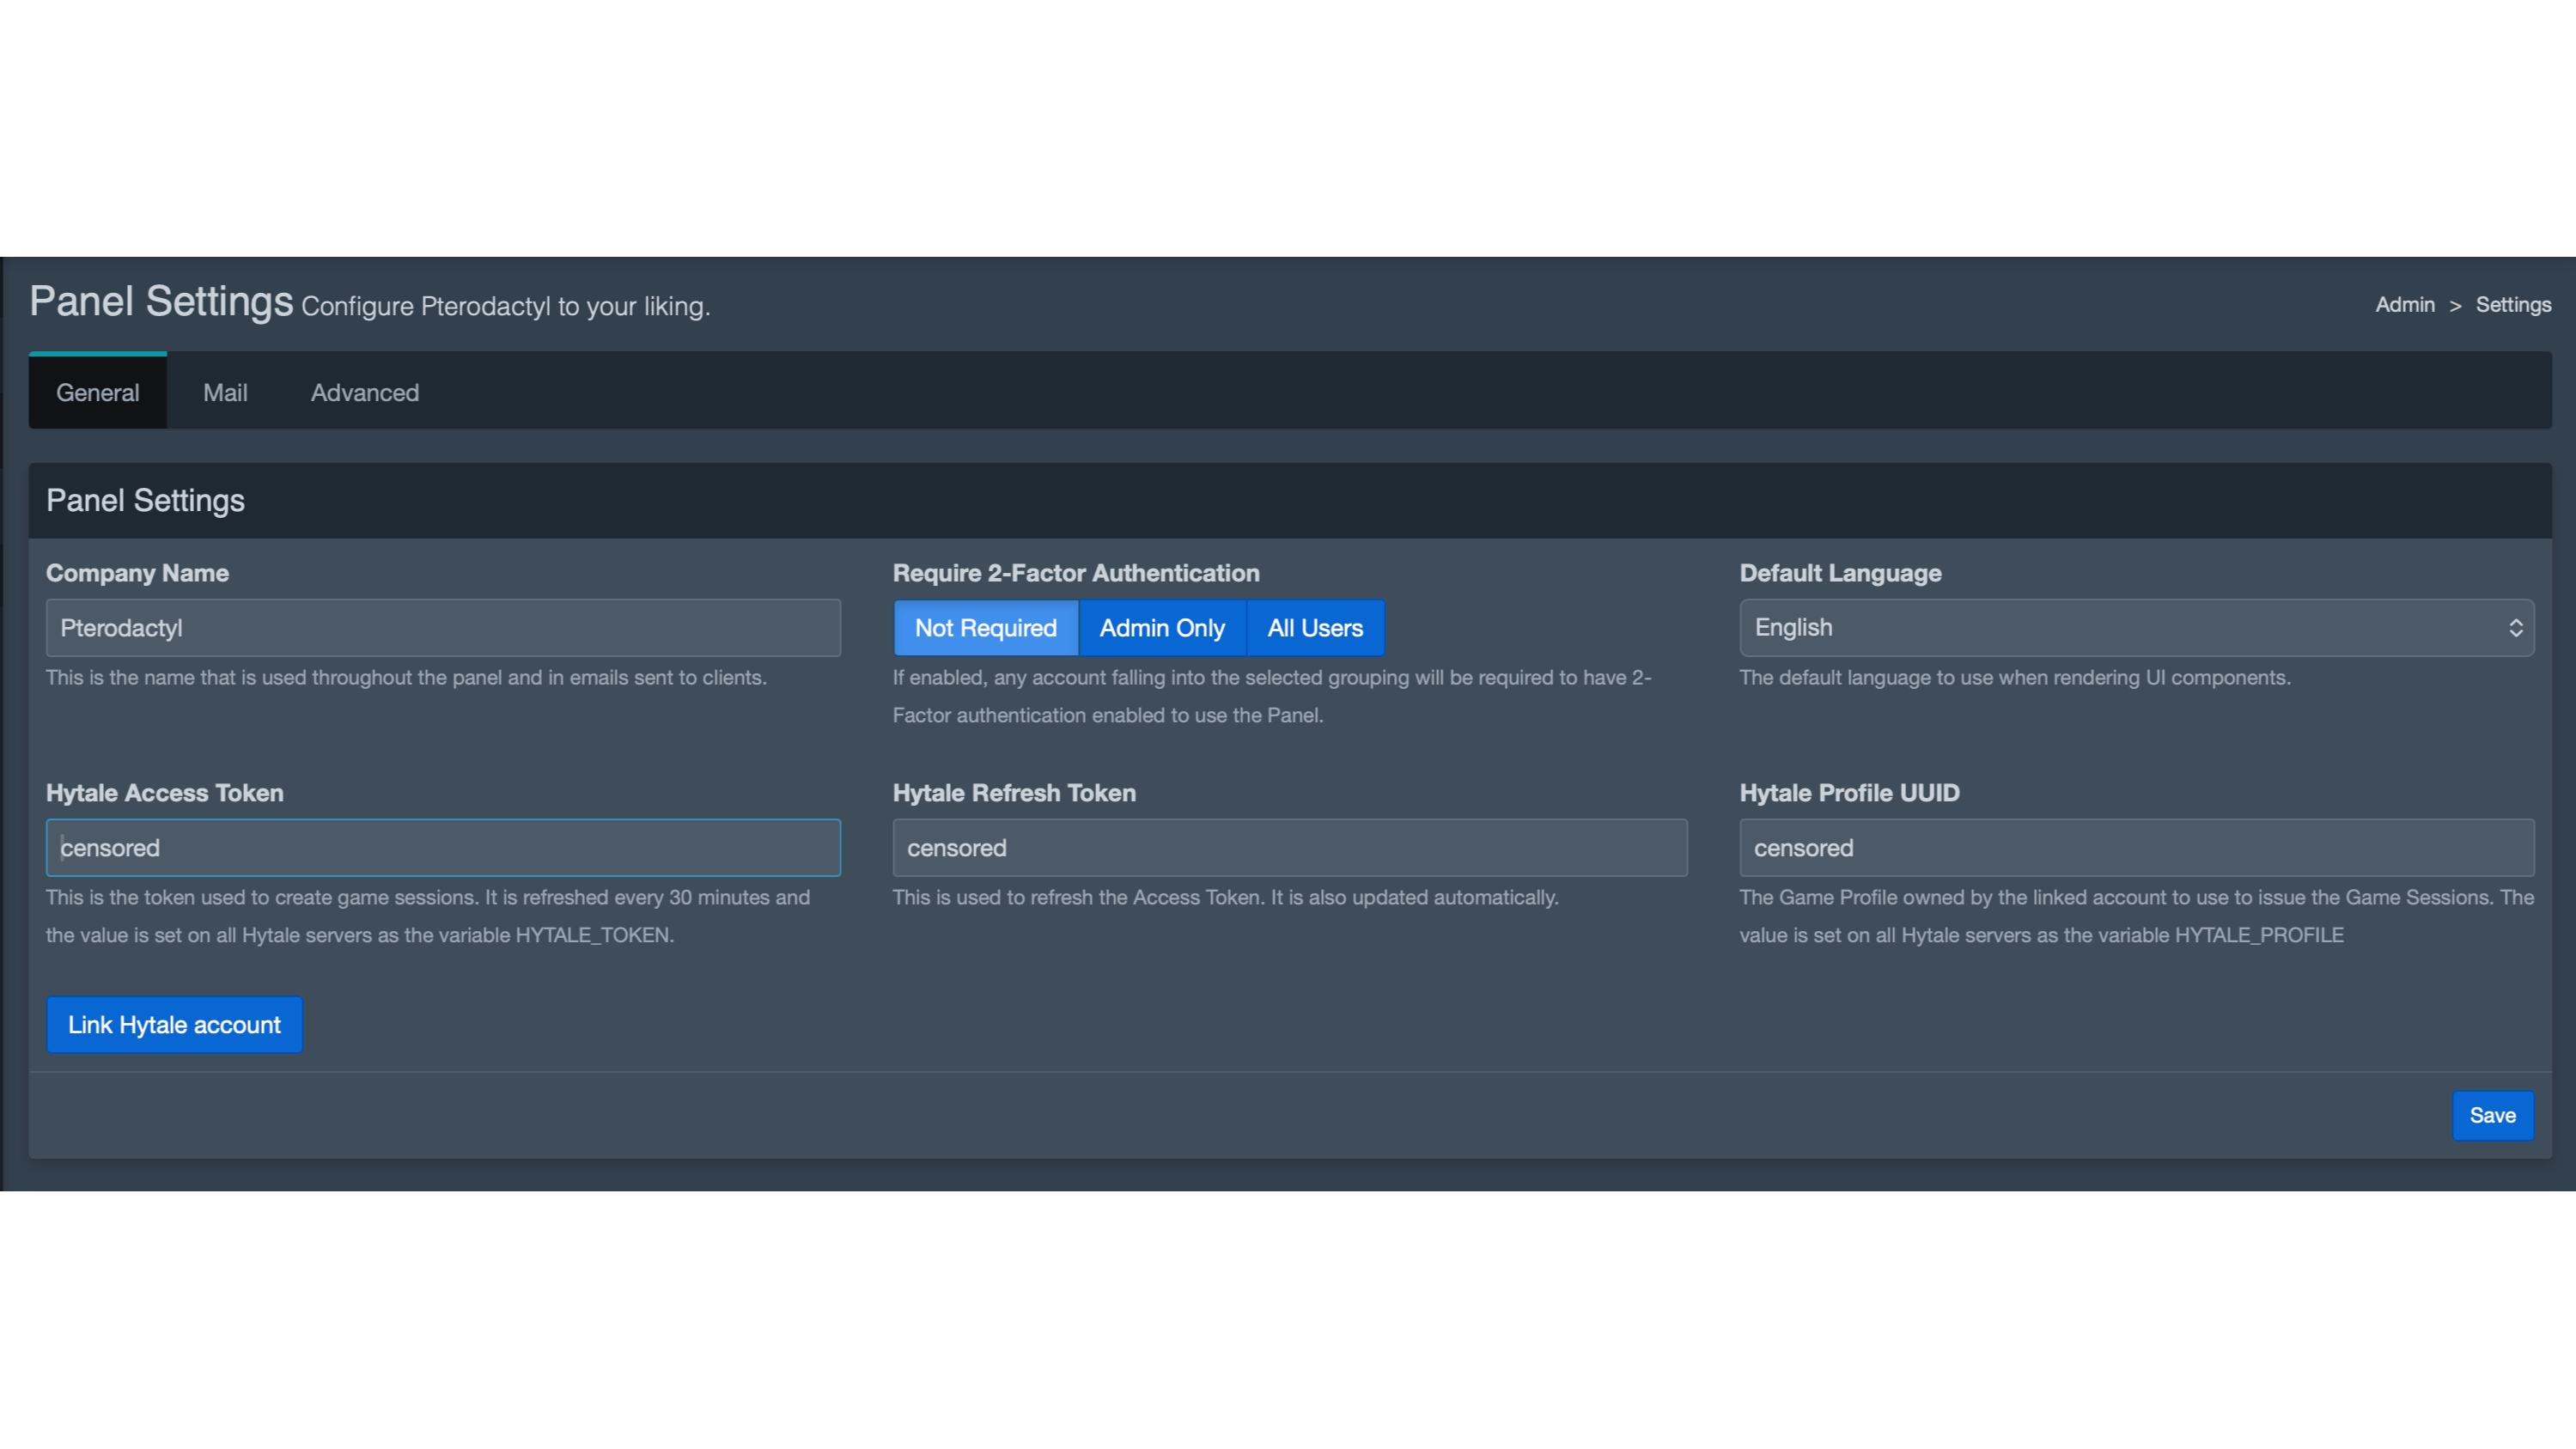The width and height of the screenshot is (2576, 1449).
Task: Select the Hytale Profile UUID field
Action: click(2136, 848)
